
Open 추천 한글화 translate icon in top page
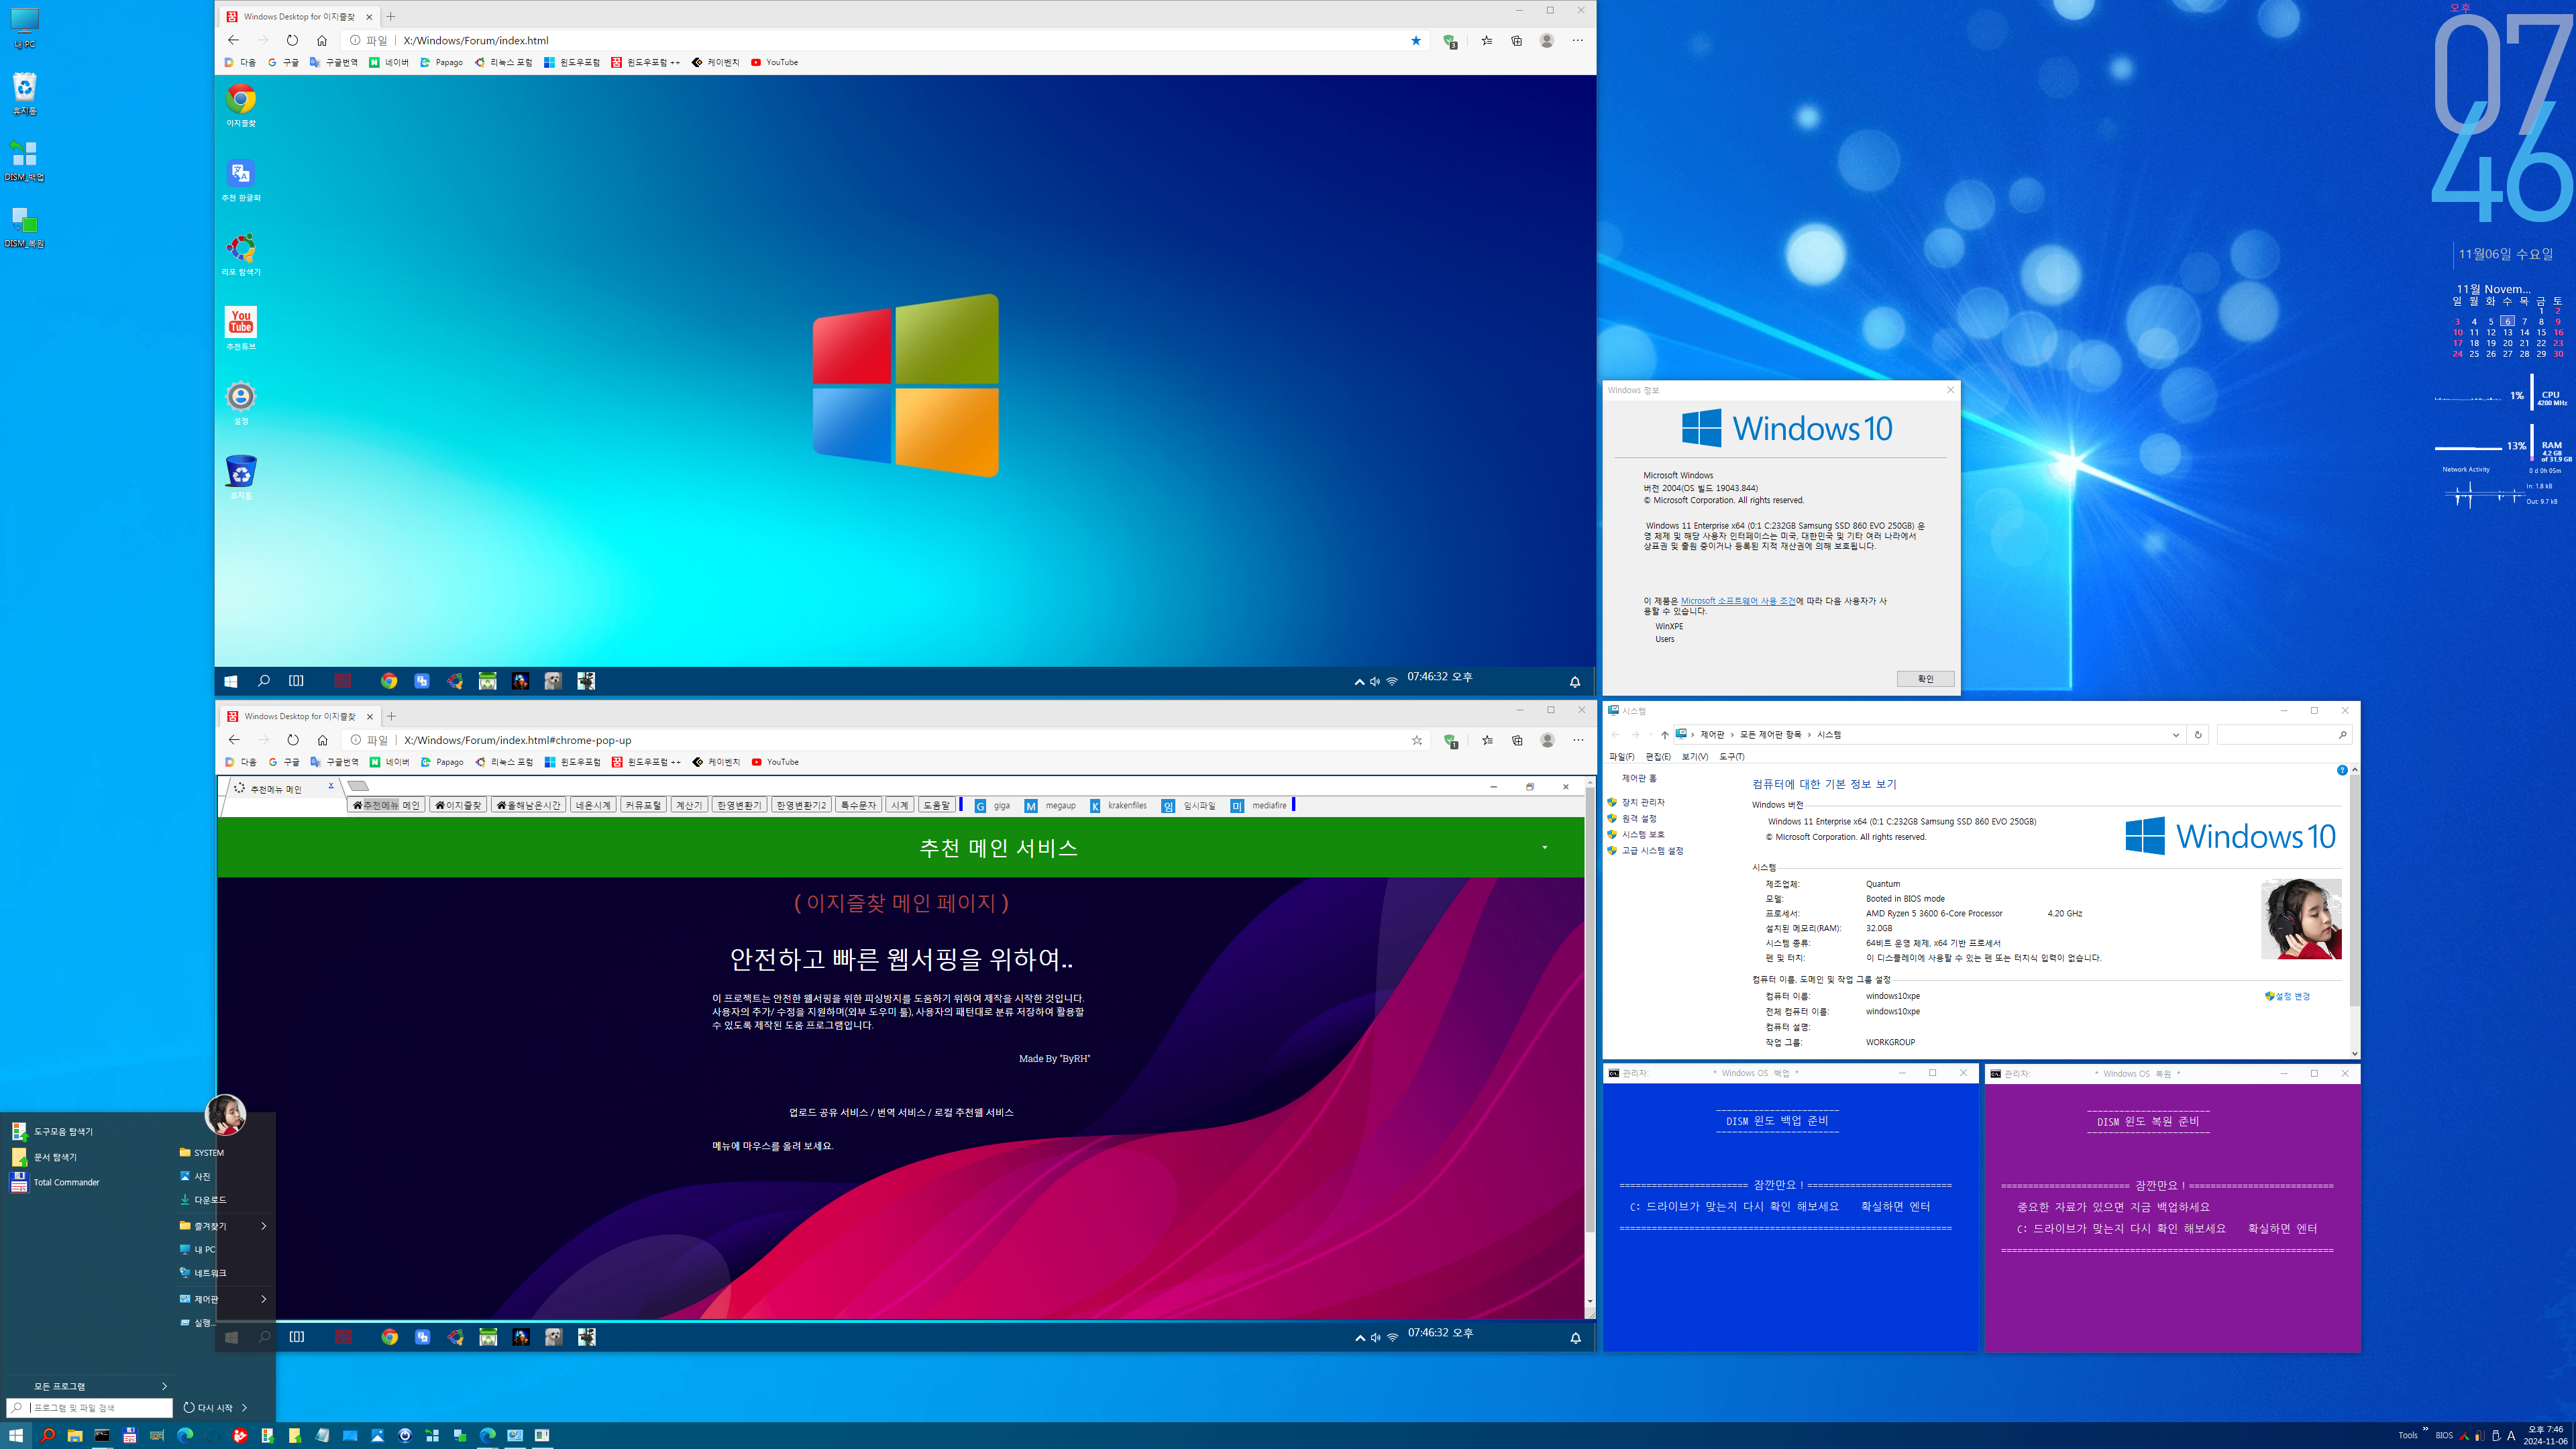pyautogui.click(x=240, y=175)
